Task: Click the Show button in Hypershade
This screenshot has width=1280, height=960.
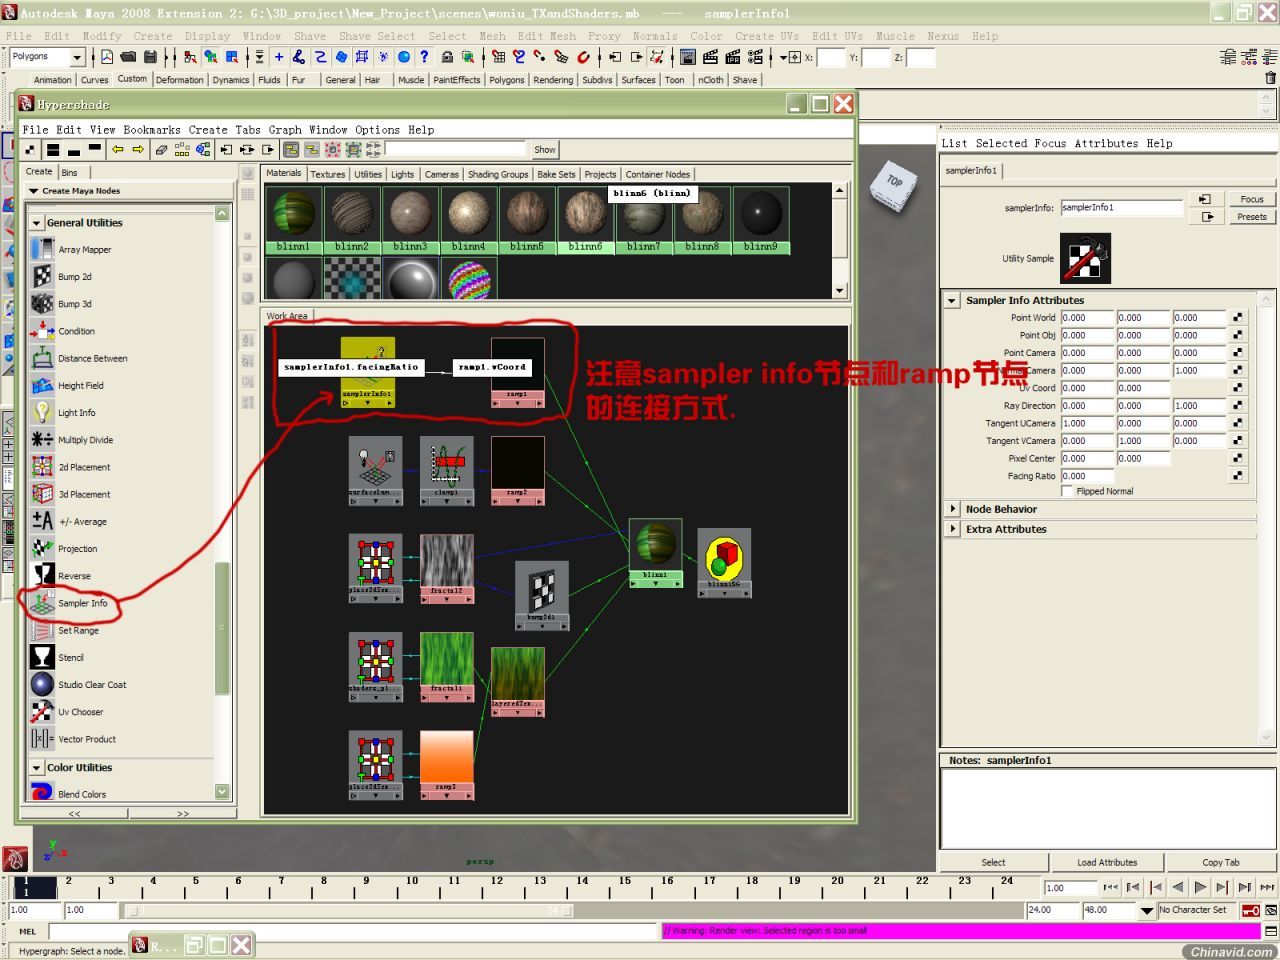Action: click(x=545, y=150)
